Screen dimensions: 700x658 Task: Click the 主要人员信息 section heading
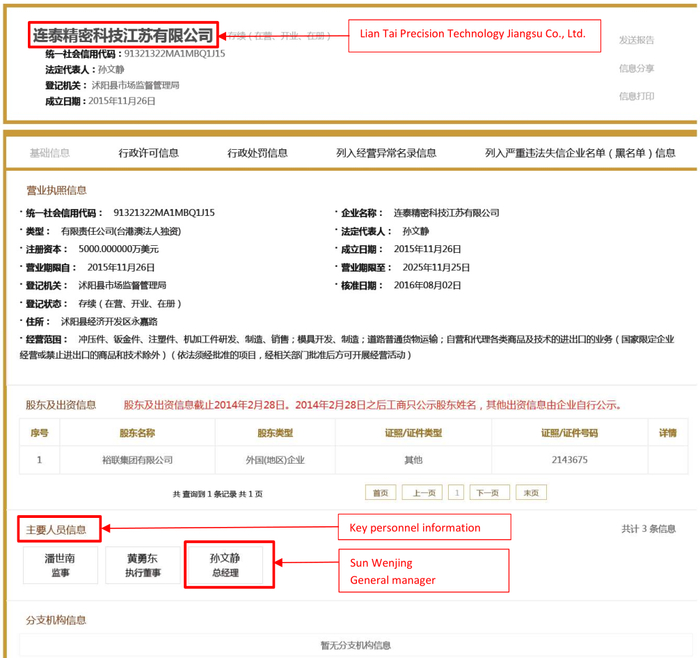click(x=56, y=530)
